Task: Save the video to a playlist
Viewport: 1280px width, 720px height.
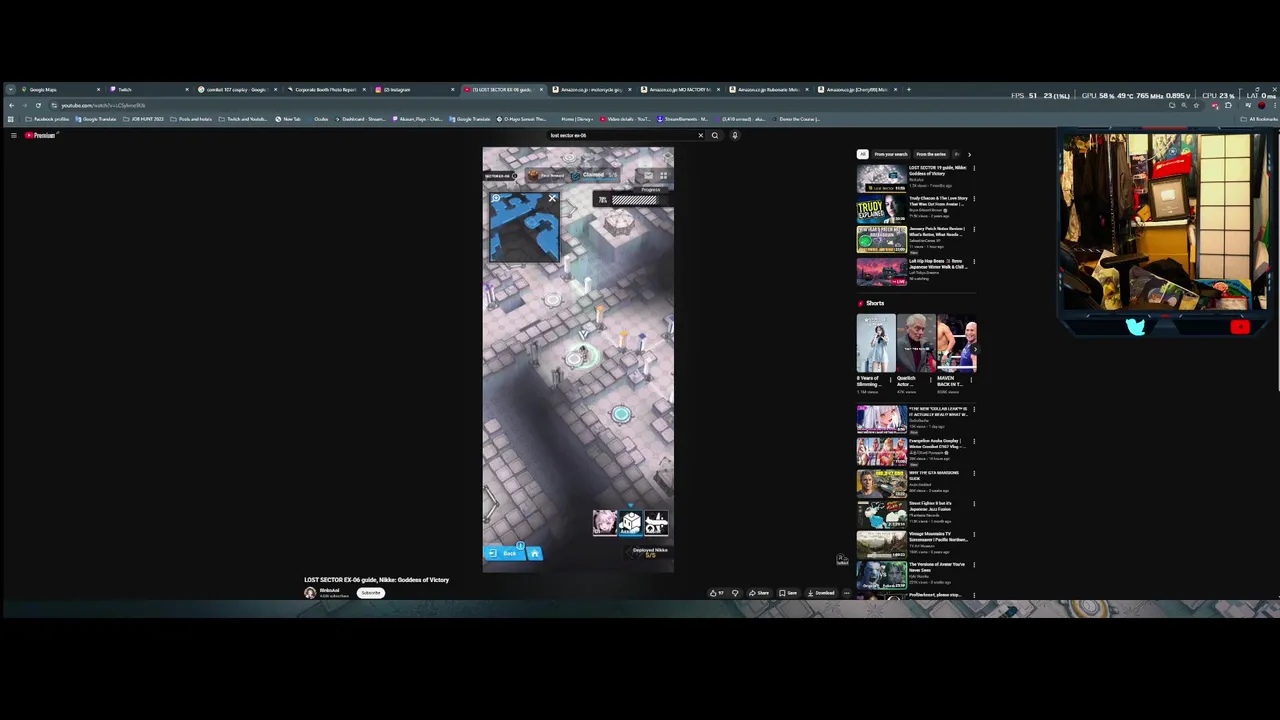Action: [x=788, y=593]
